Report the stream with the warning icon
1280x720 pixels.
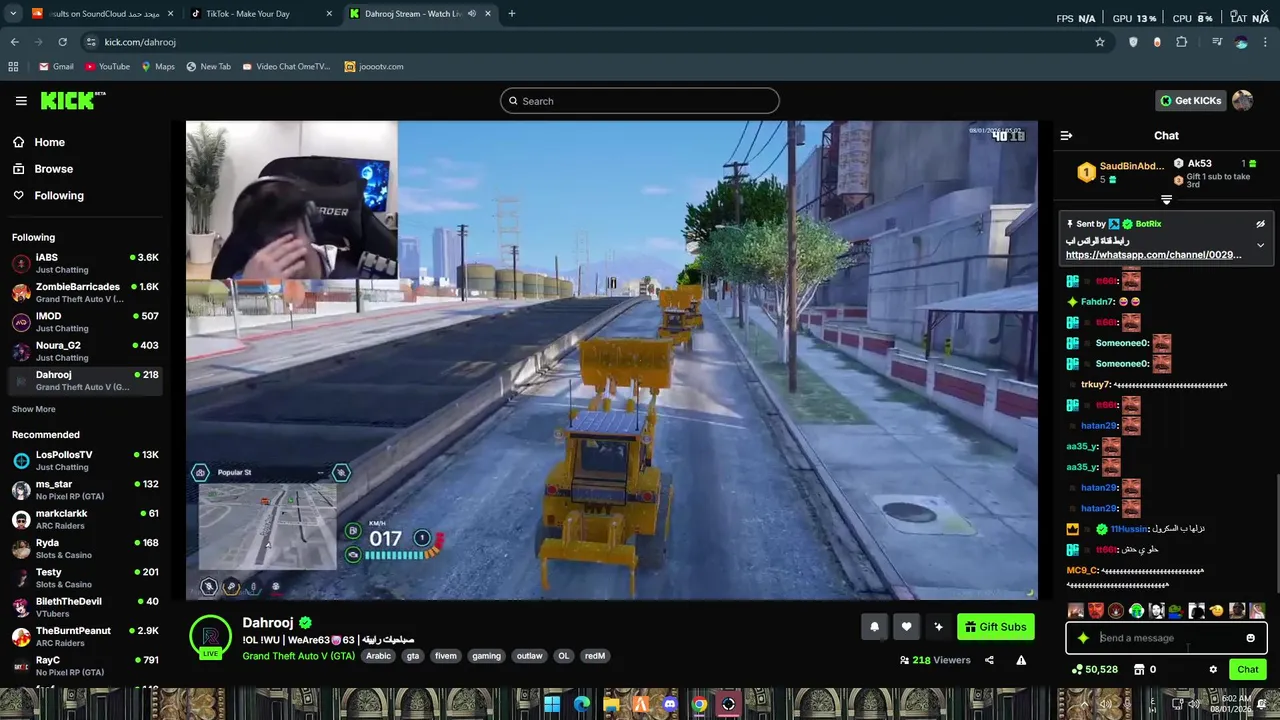click(1021, 660)
